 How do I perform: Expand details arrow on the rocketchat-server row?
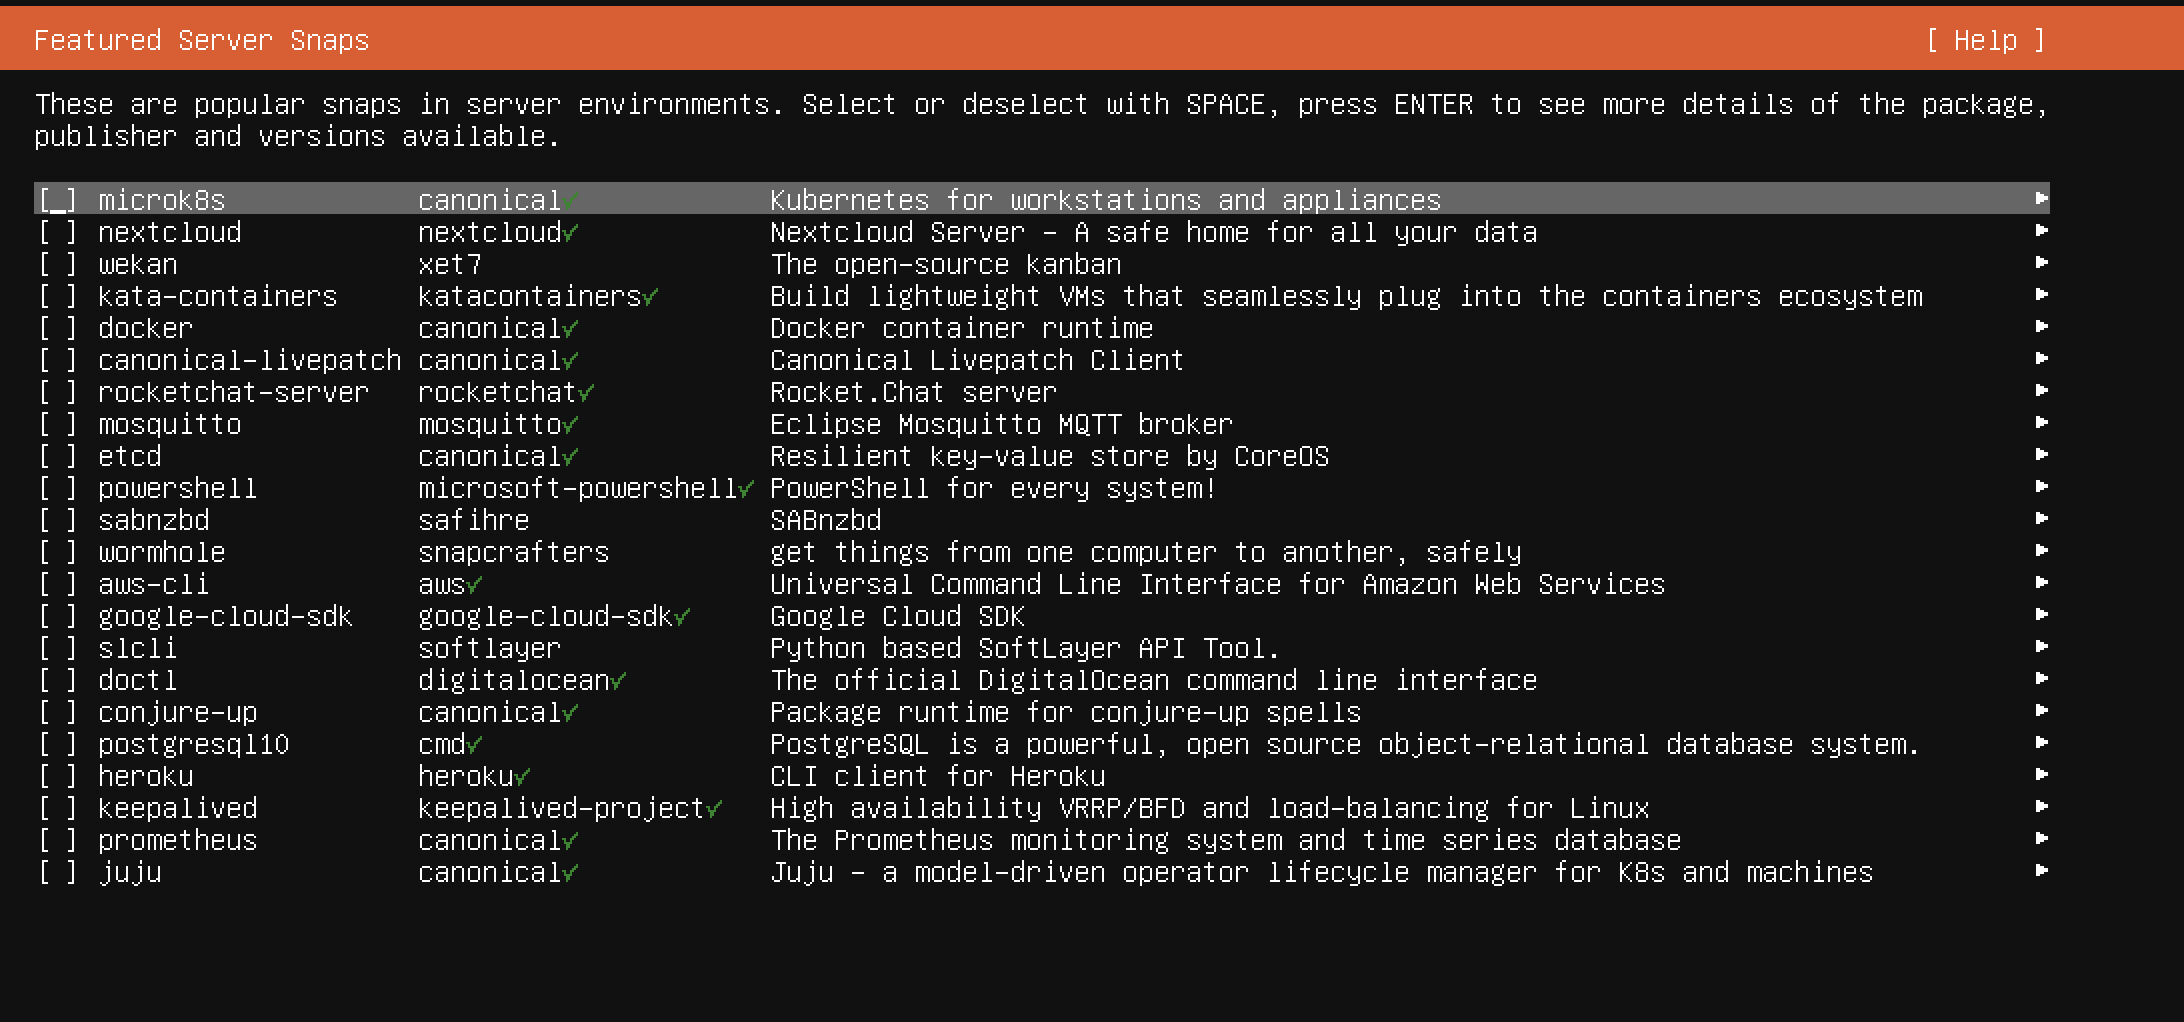click(x=2041, y=391)
